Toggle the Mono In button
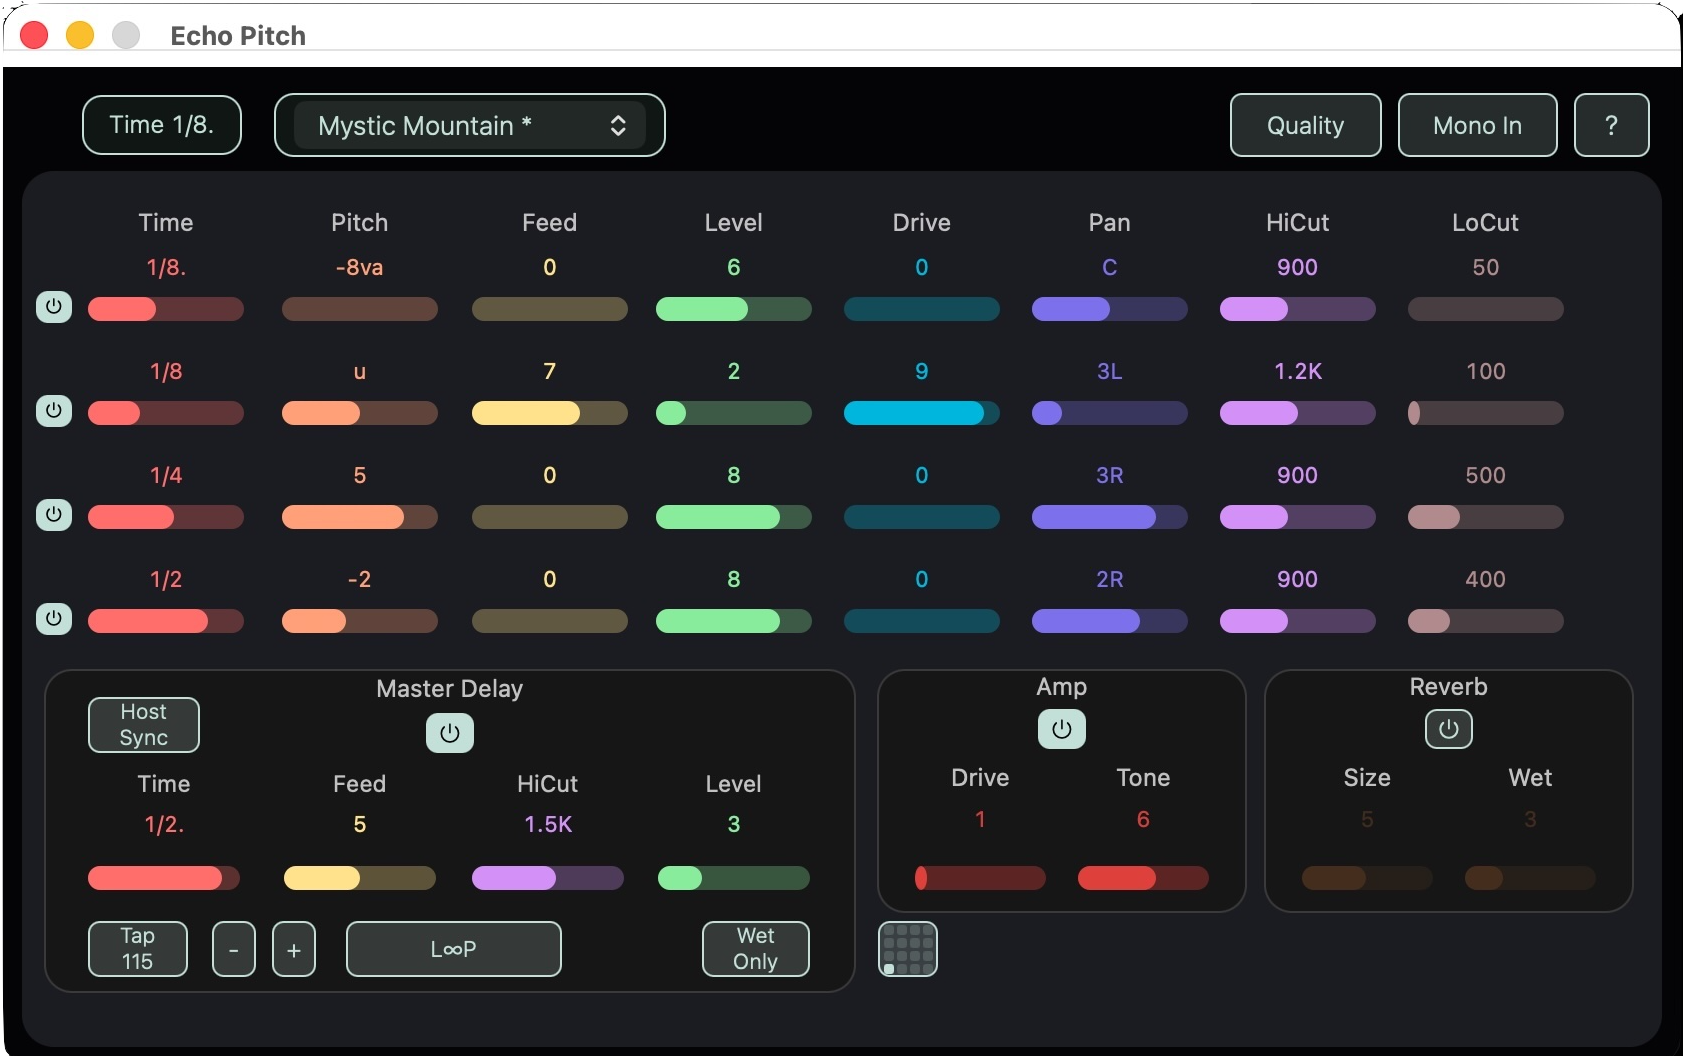 (x=1478, y=125)
